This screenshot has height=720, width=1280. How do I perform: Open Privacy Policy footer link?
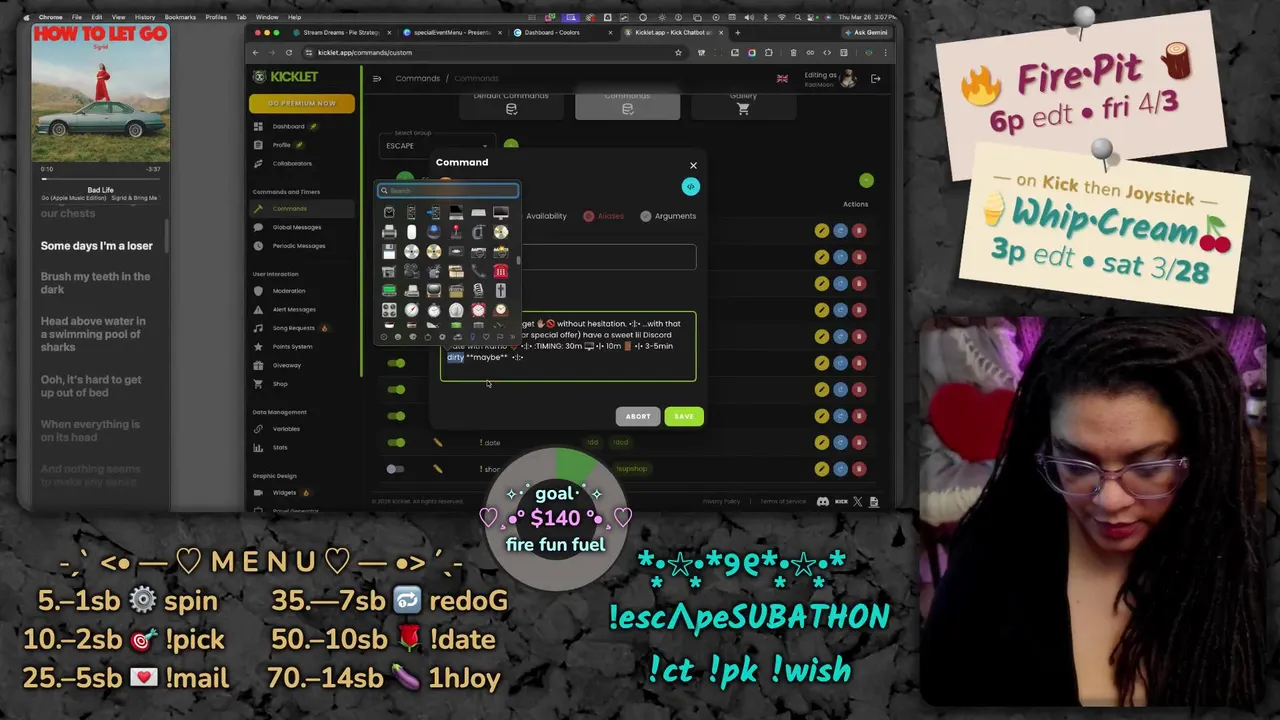(x=721, y=501)
